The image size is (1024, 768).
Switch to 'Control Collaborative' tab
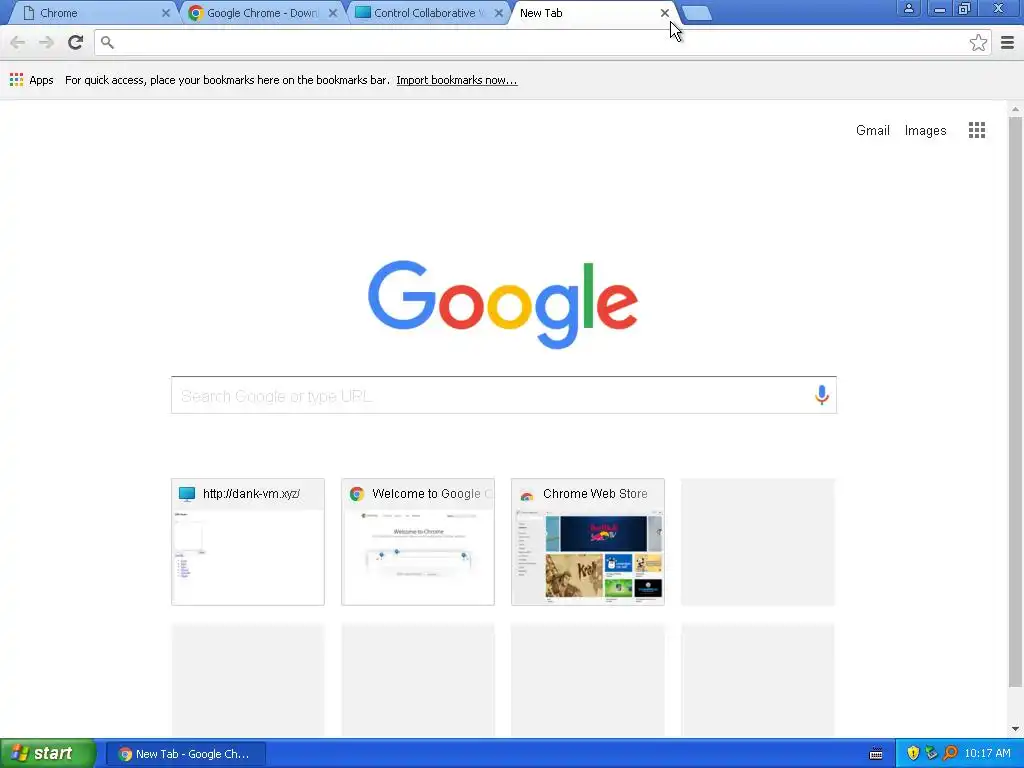pyautogui.click(x=428, y=13)
